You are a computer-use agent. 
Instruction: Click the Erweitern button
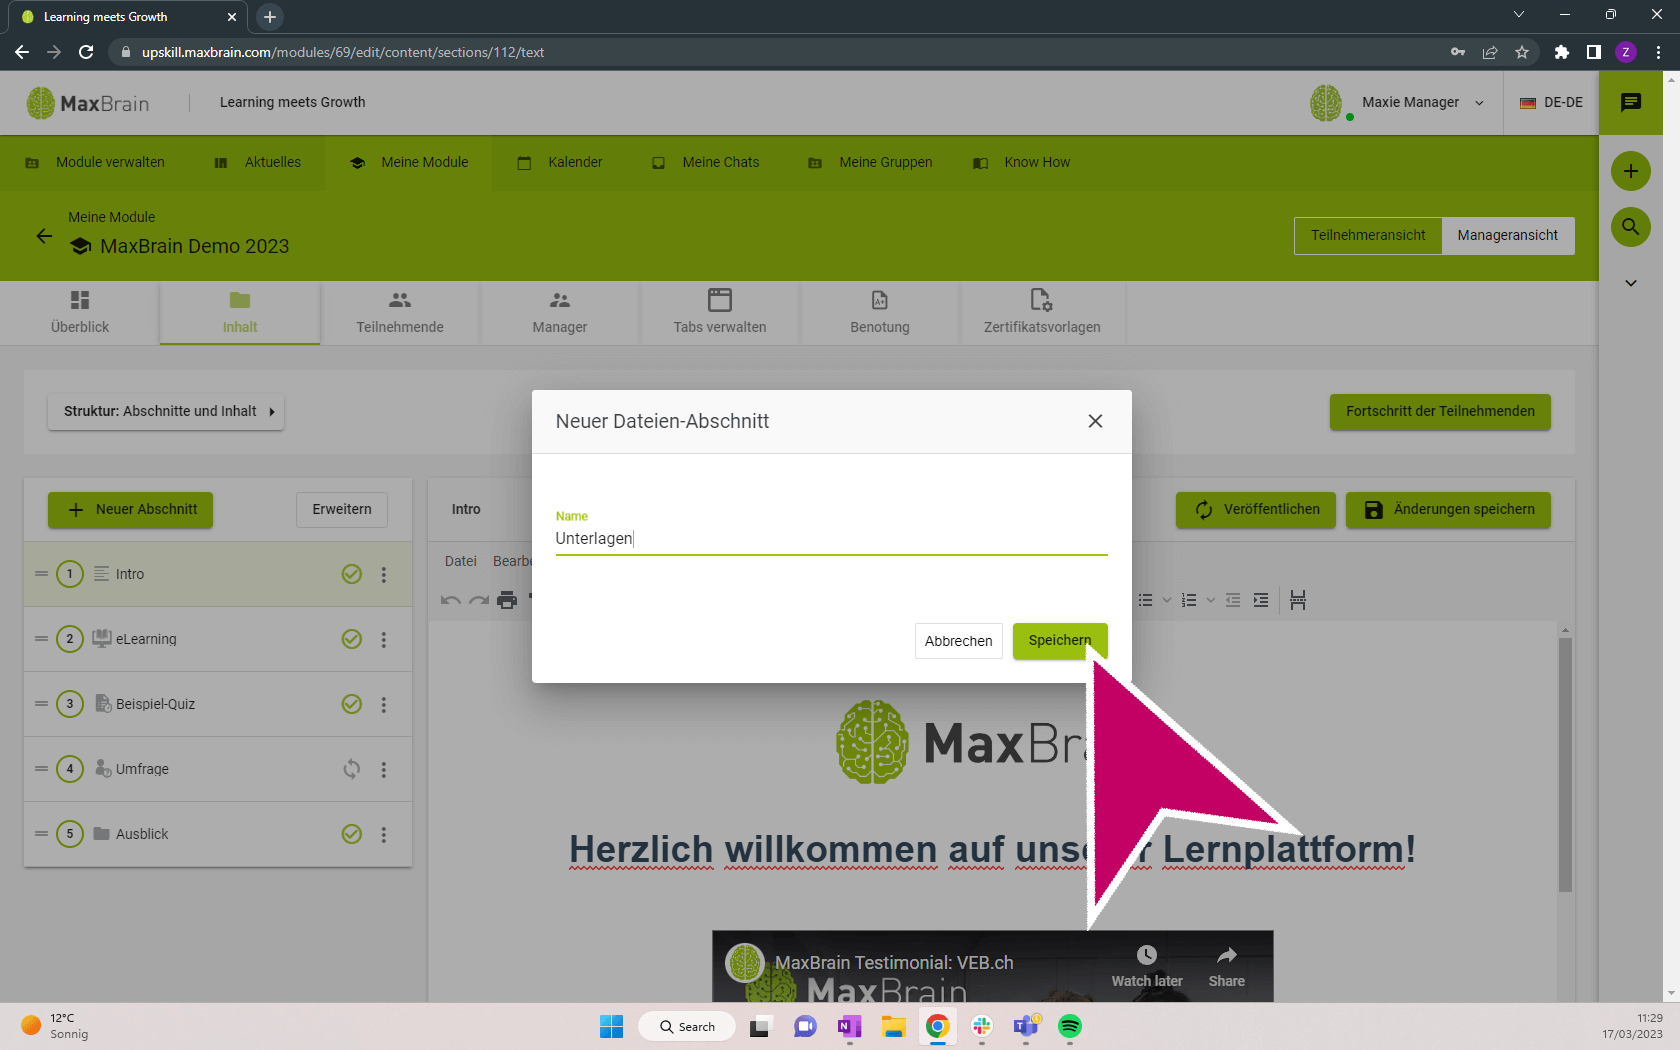[x=342, y=509]
